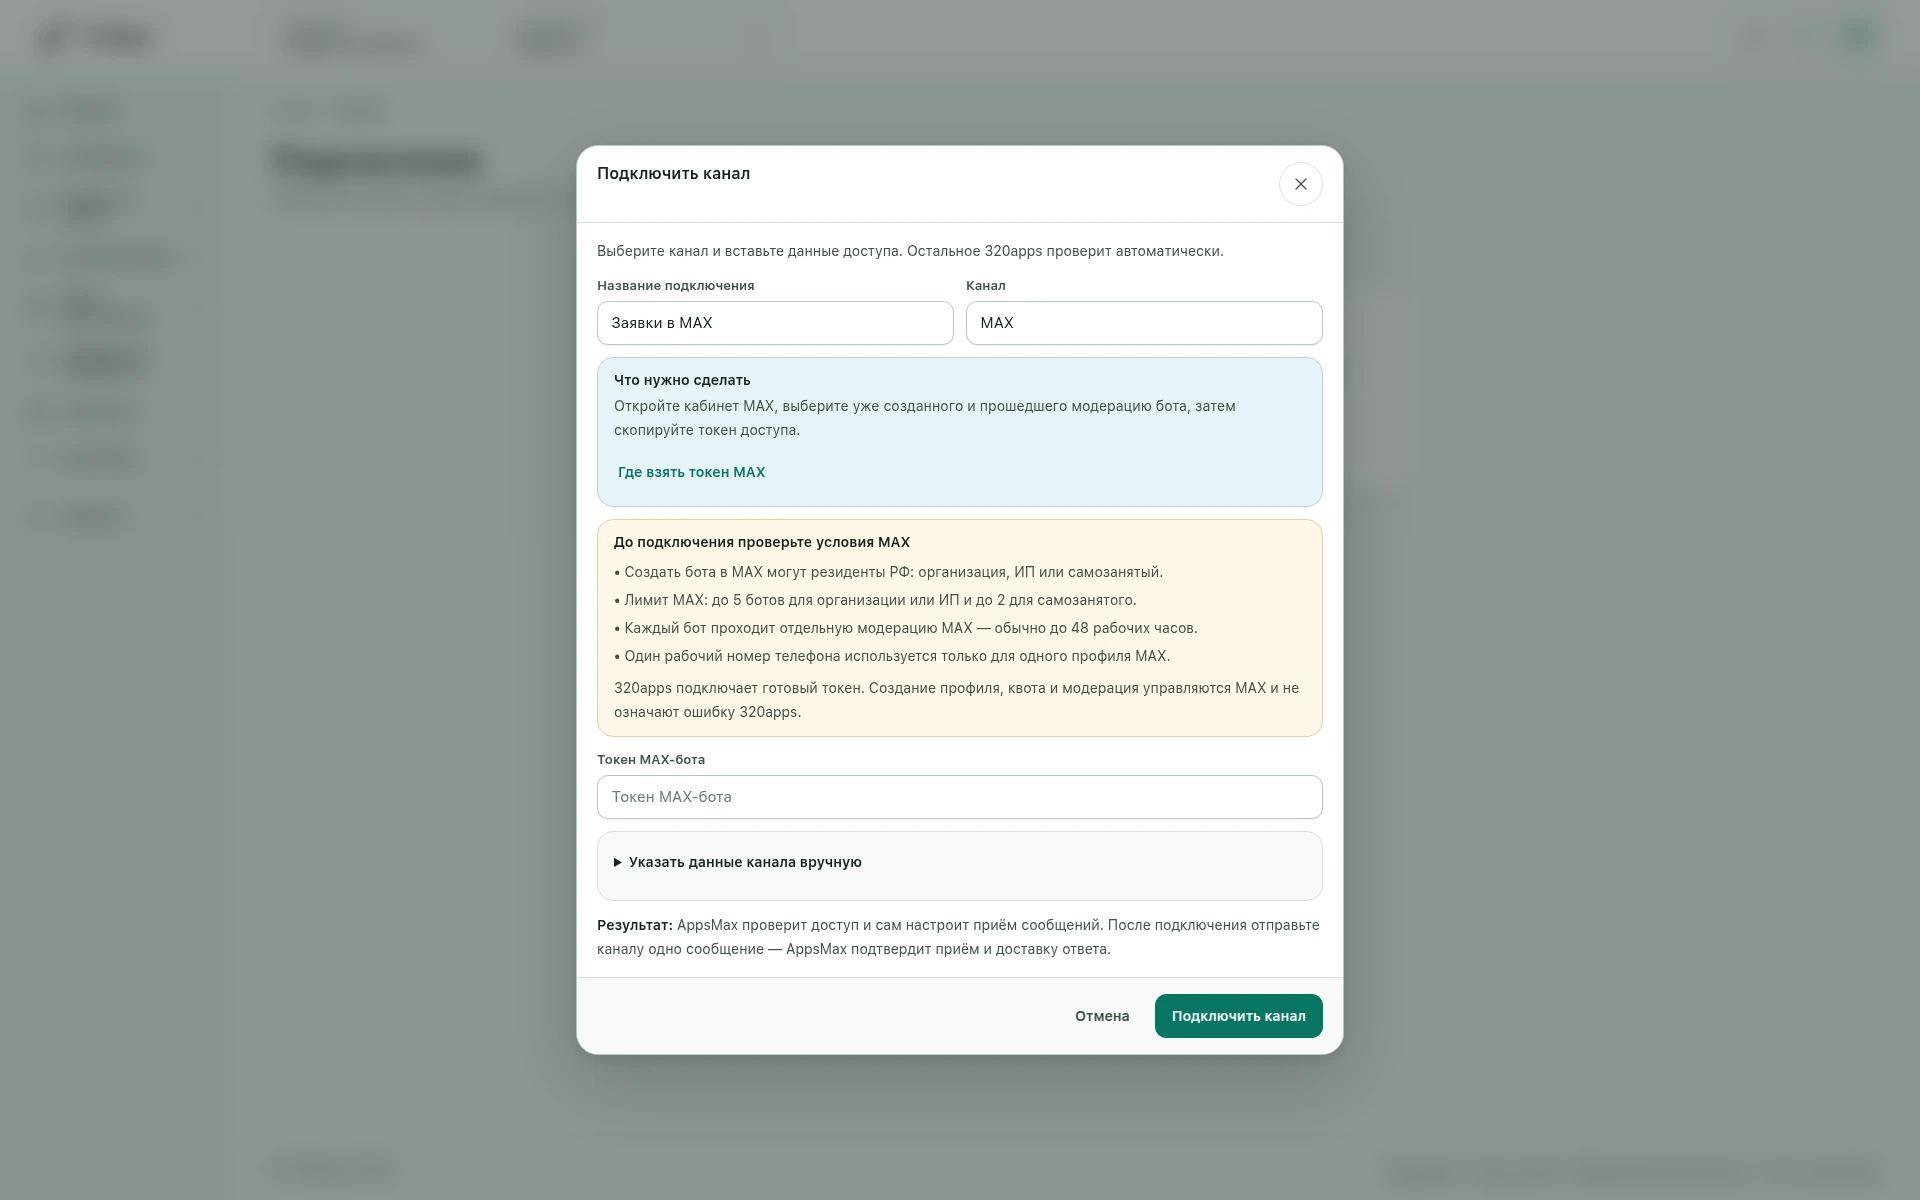Image resolution: width=1920 pixels, height=1200 pixels.
Task: Click the Что нужно сделать heading
Action: tap(682, 380)
